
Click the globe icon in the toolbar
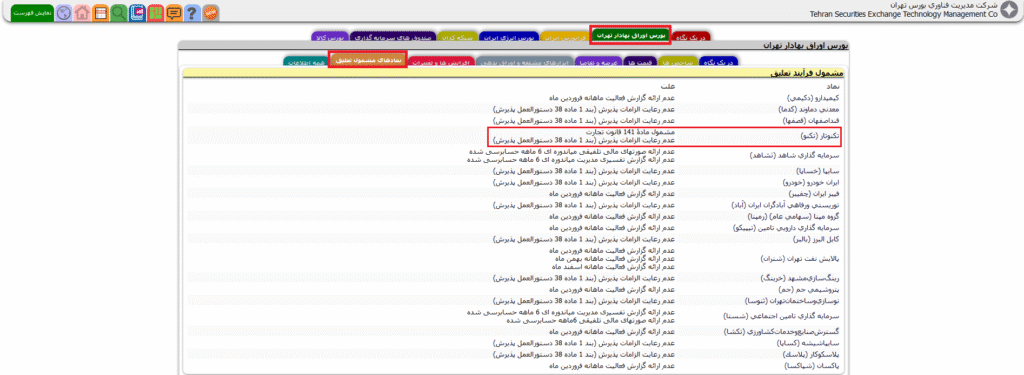[63, 12]
